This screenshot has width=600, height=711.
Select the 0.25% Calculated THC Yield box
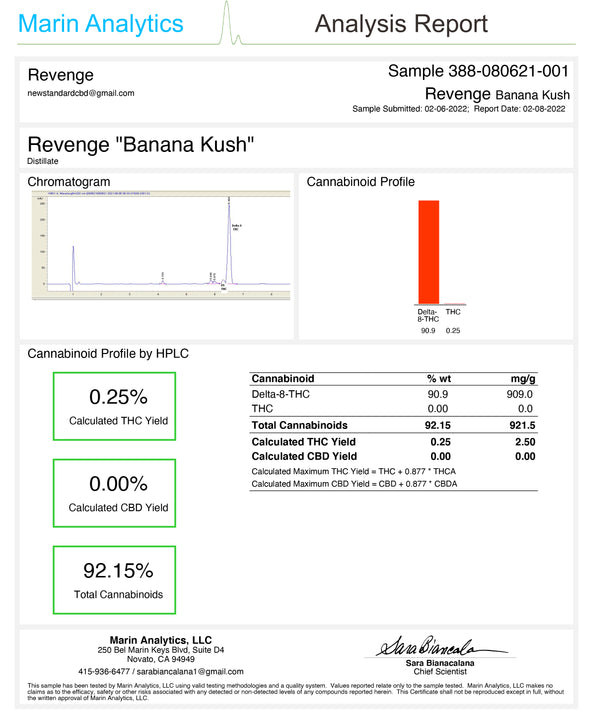tap(114, 406)
